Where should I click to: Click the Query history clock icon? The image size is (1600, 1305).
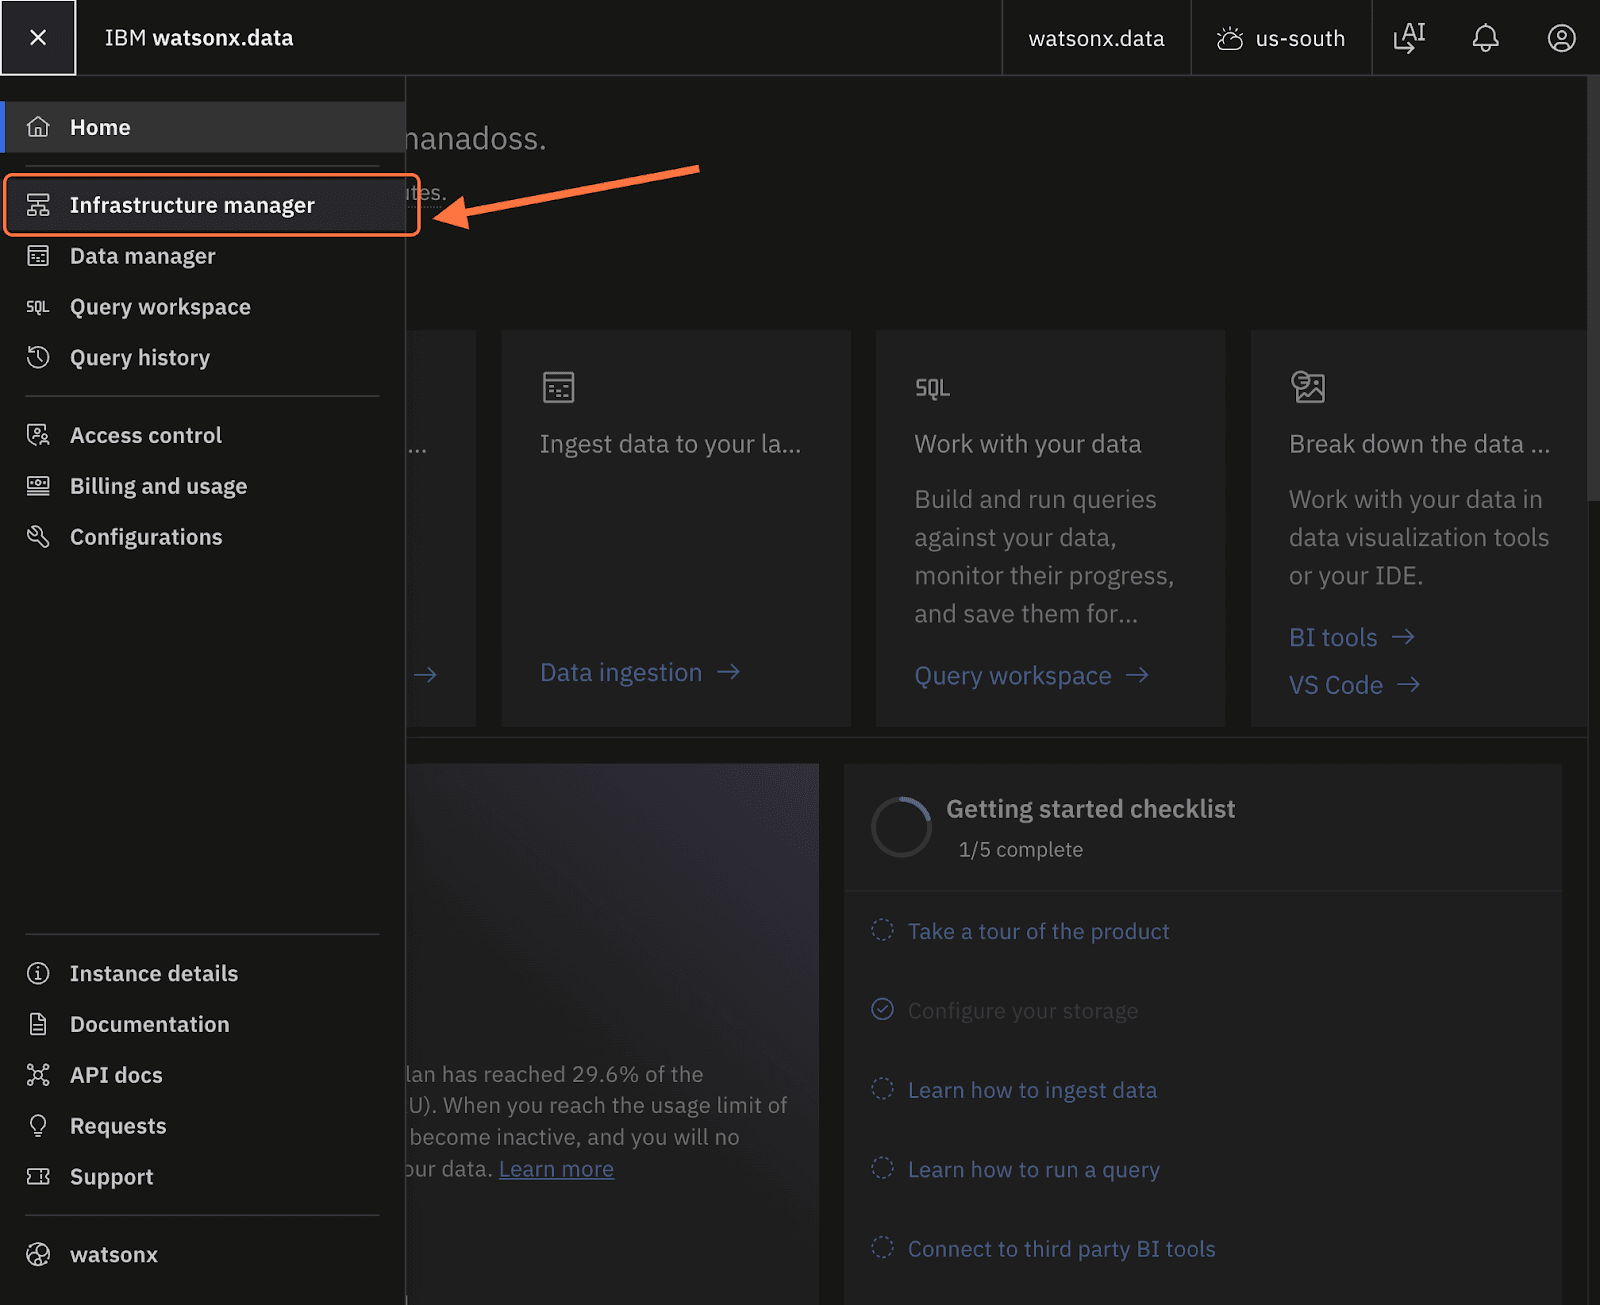38,357
